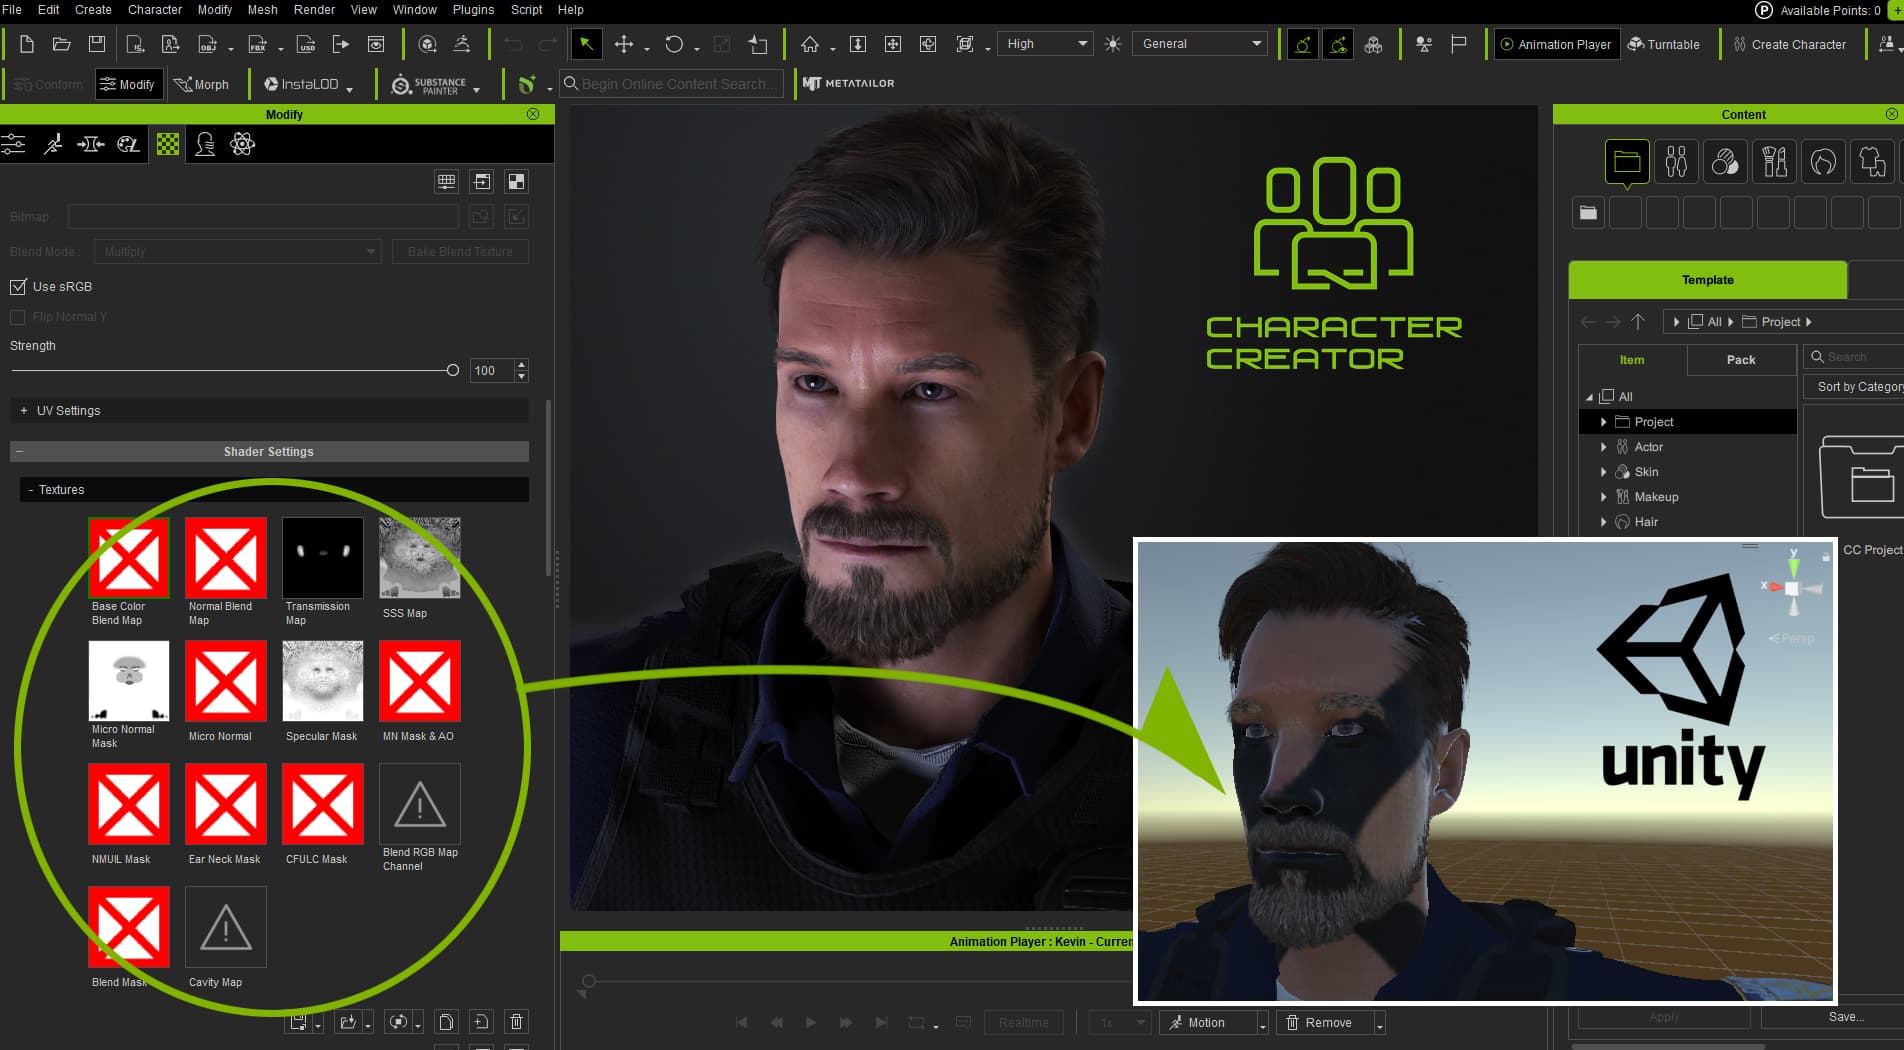
Task: Toggle the Use sRGB checkbox
Action: pos(18,287)
